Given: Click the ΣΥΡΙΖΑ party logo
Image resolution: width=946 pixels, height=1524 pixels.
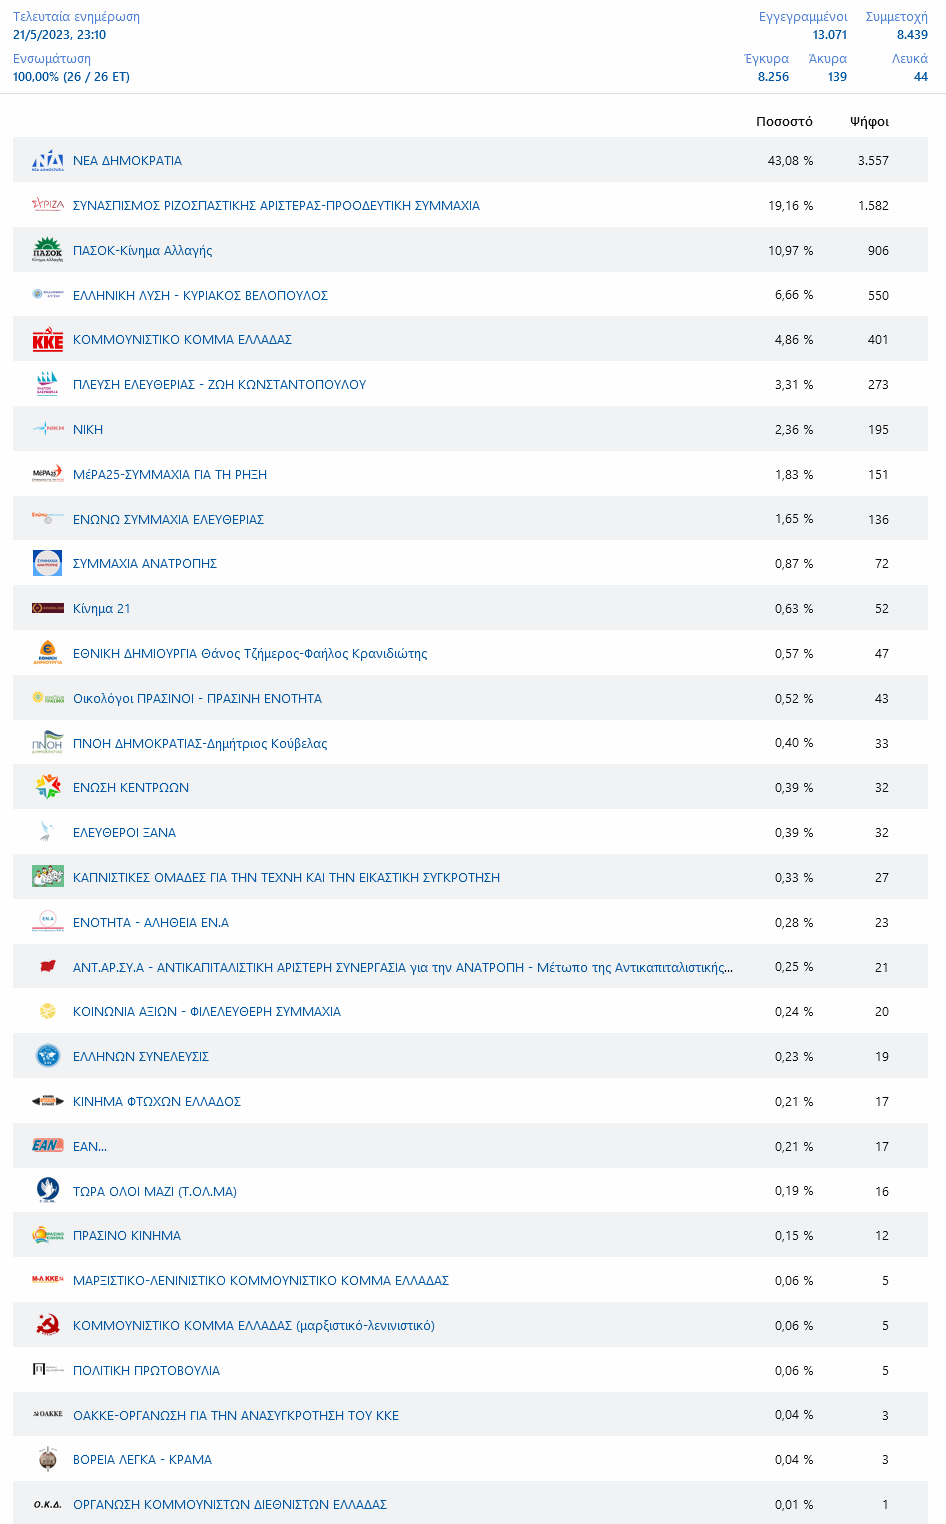Looking at the screenshot, I should pos(48,205).
